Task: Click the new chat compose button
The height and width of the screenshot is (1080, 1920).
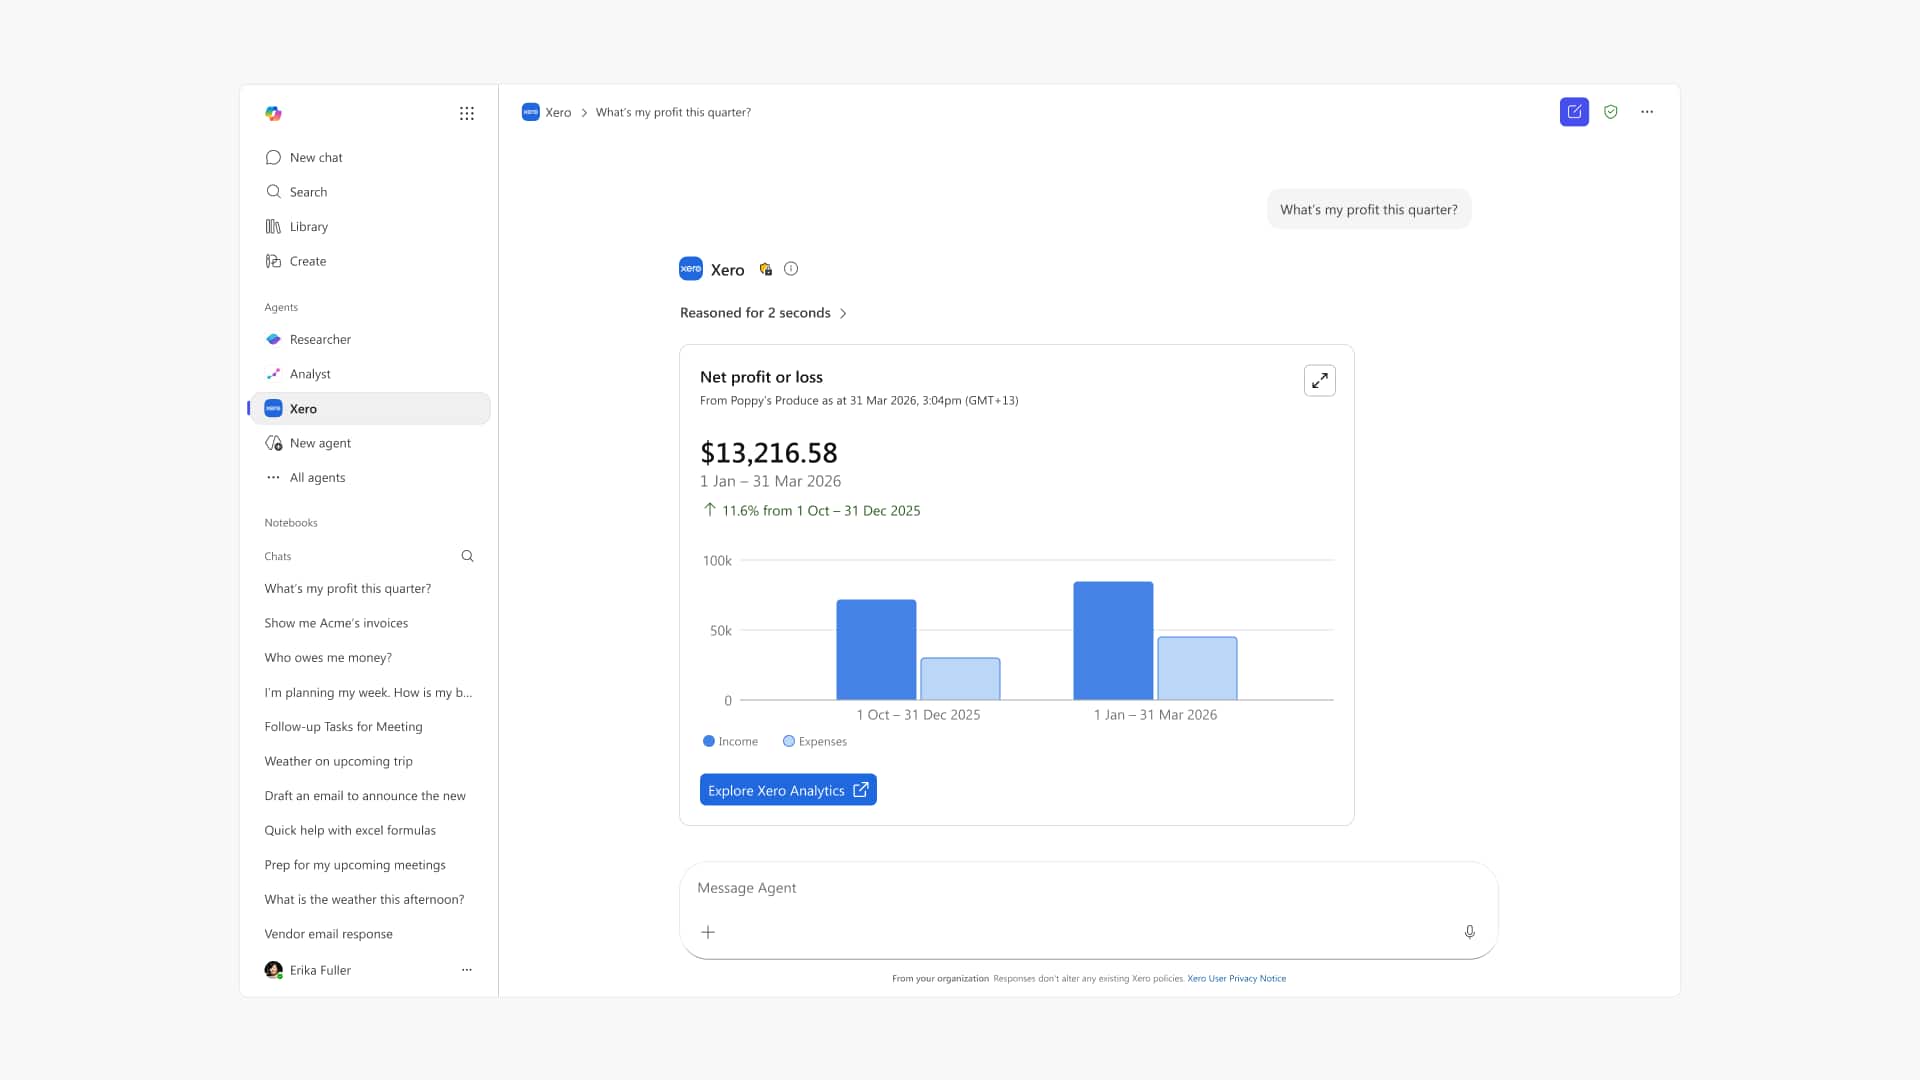Action: click(x=1574, y=112)
